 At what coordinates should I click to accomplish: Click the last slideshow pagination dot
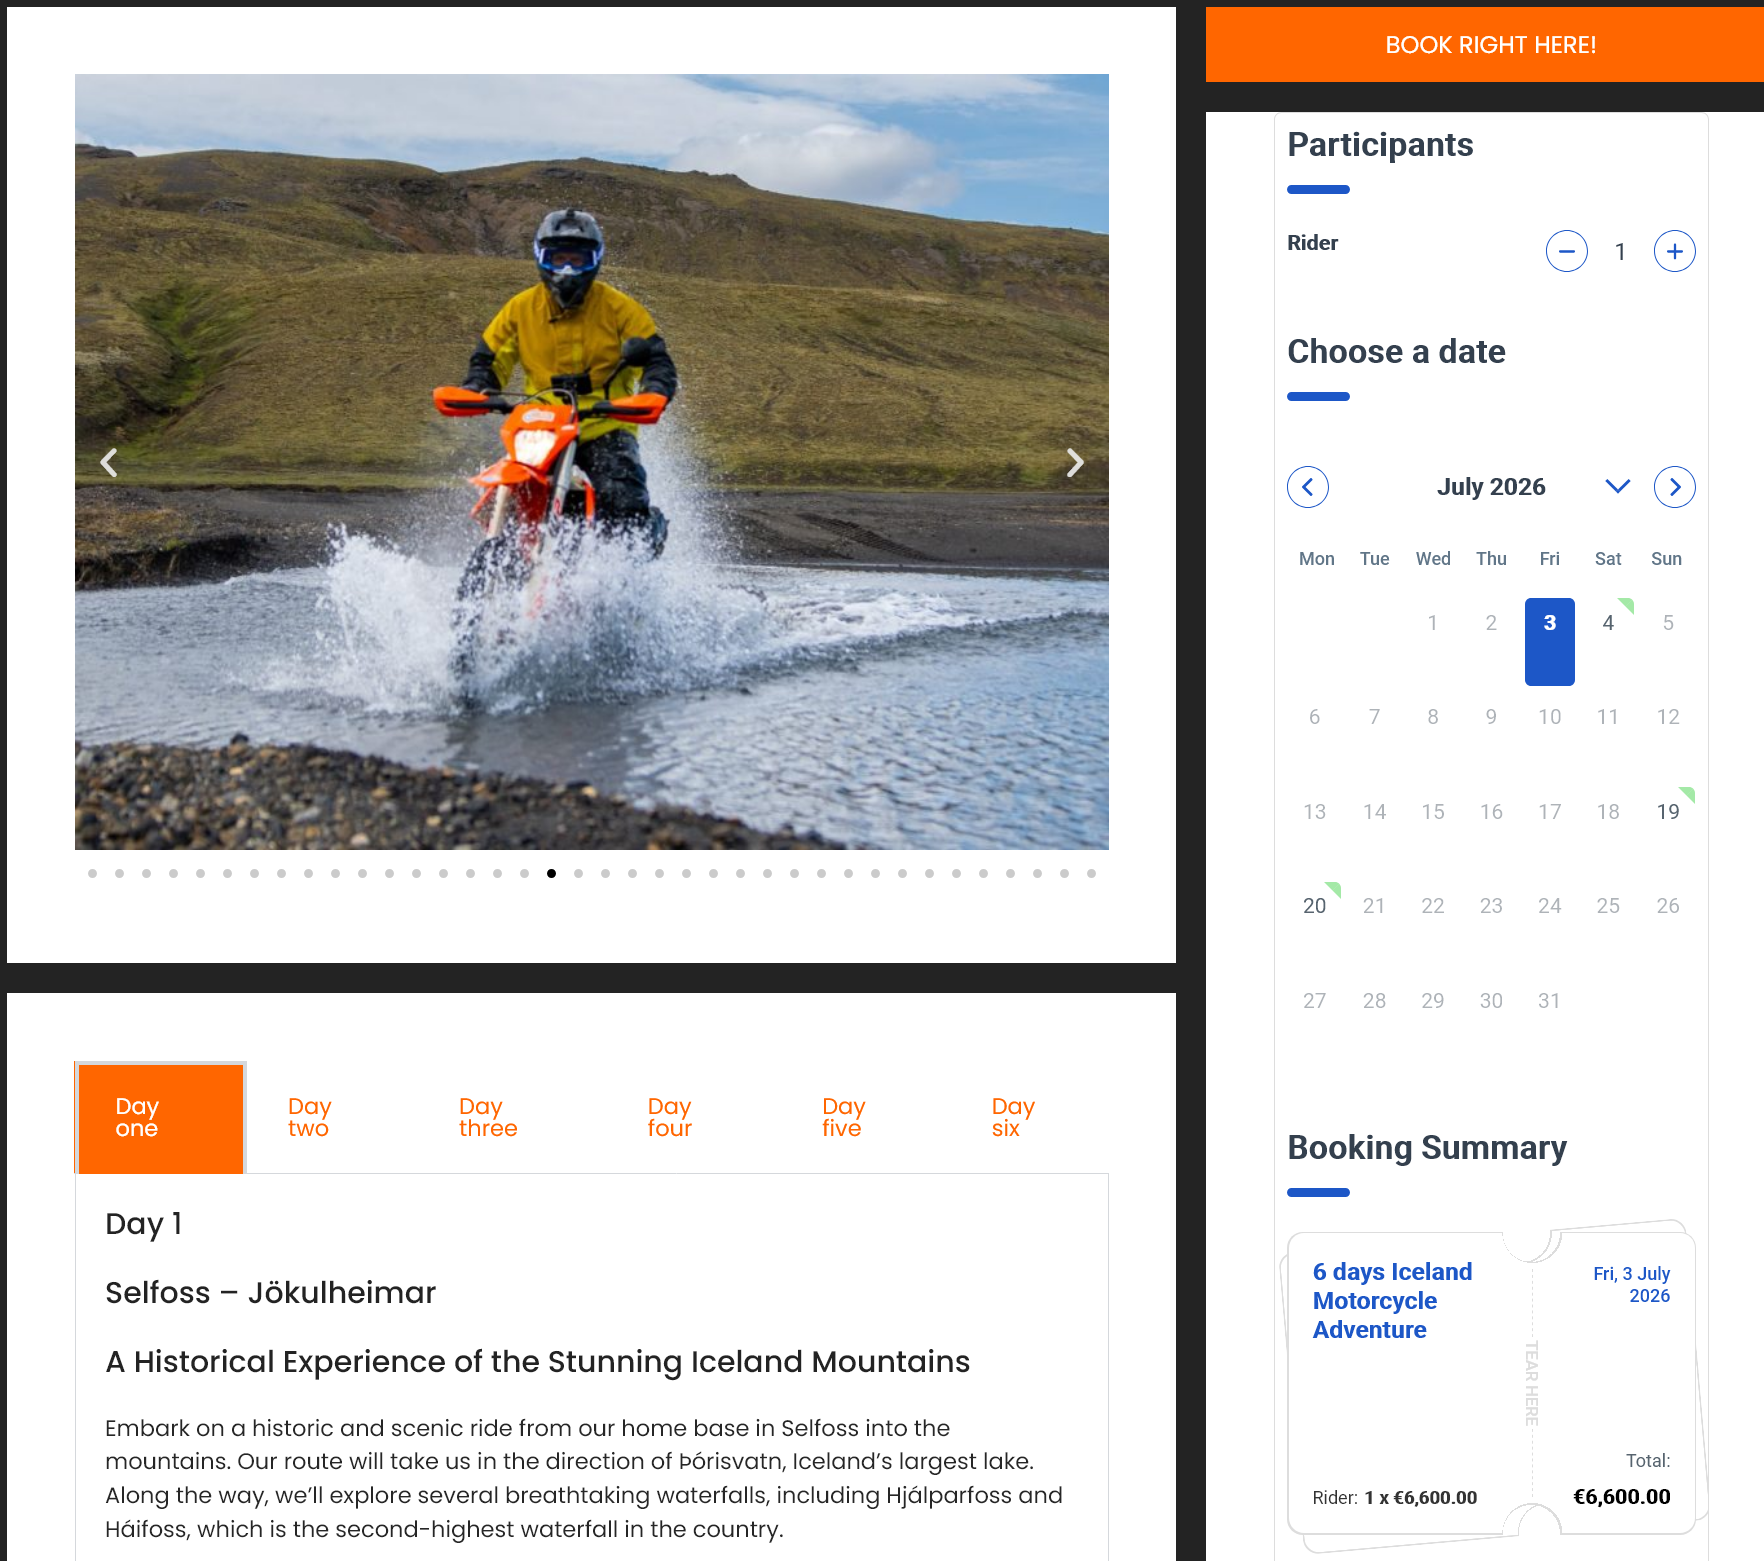[1091, 874]
